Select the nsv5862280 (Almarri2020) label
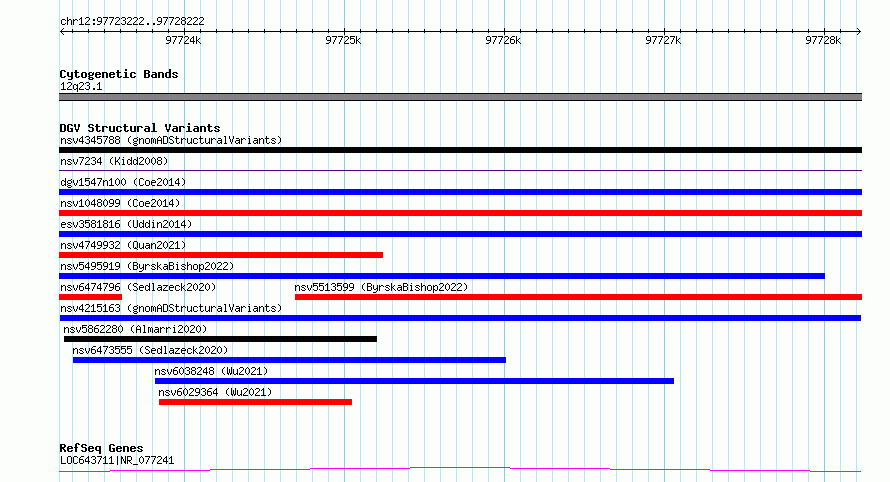This screenshot has height=482, width=890. (135, 329)
